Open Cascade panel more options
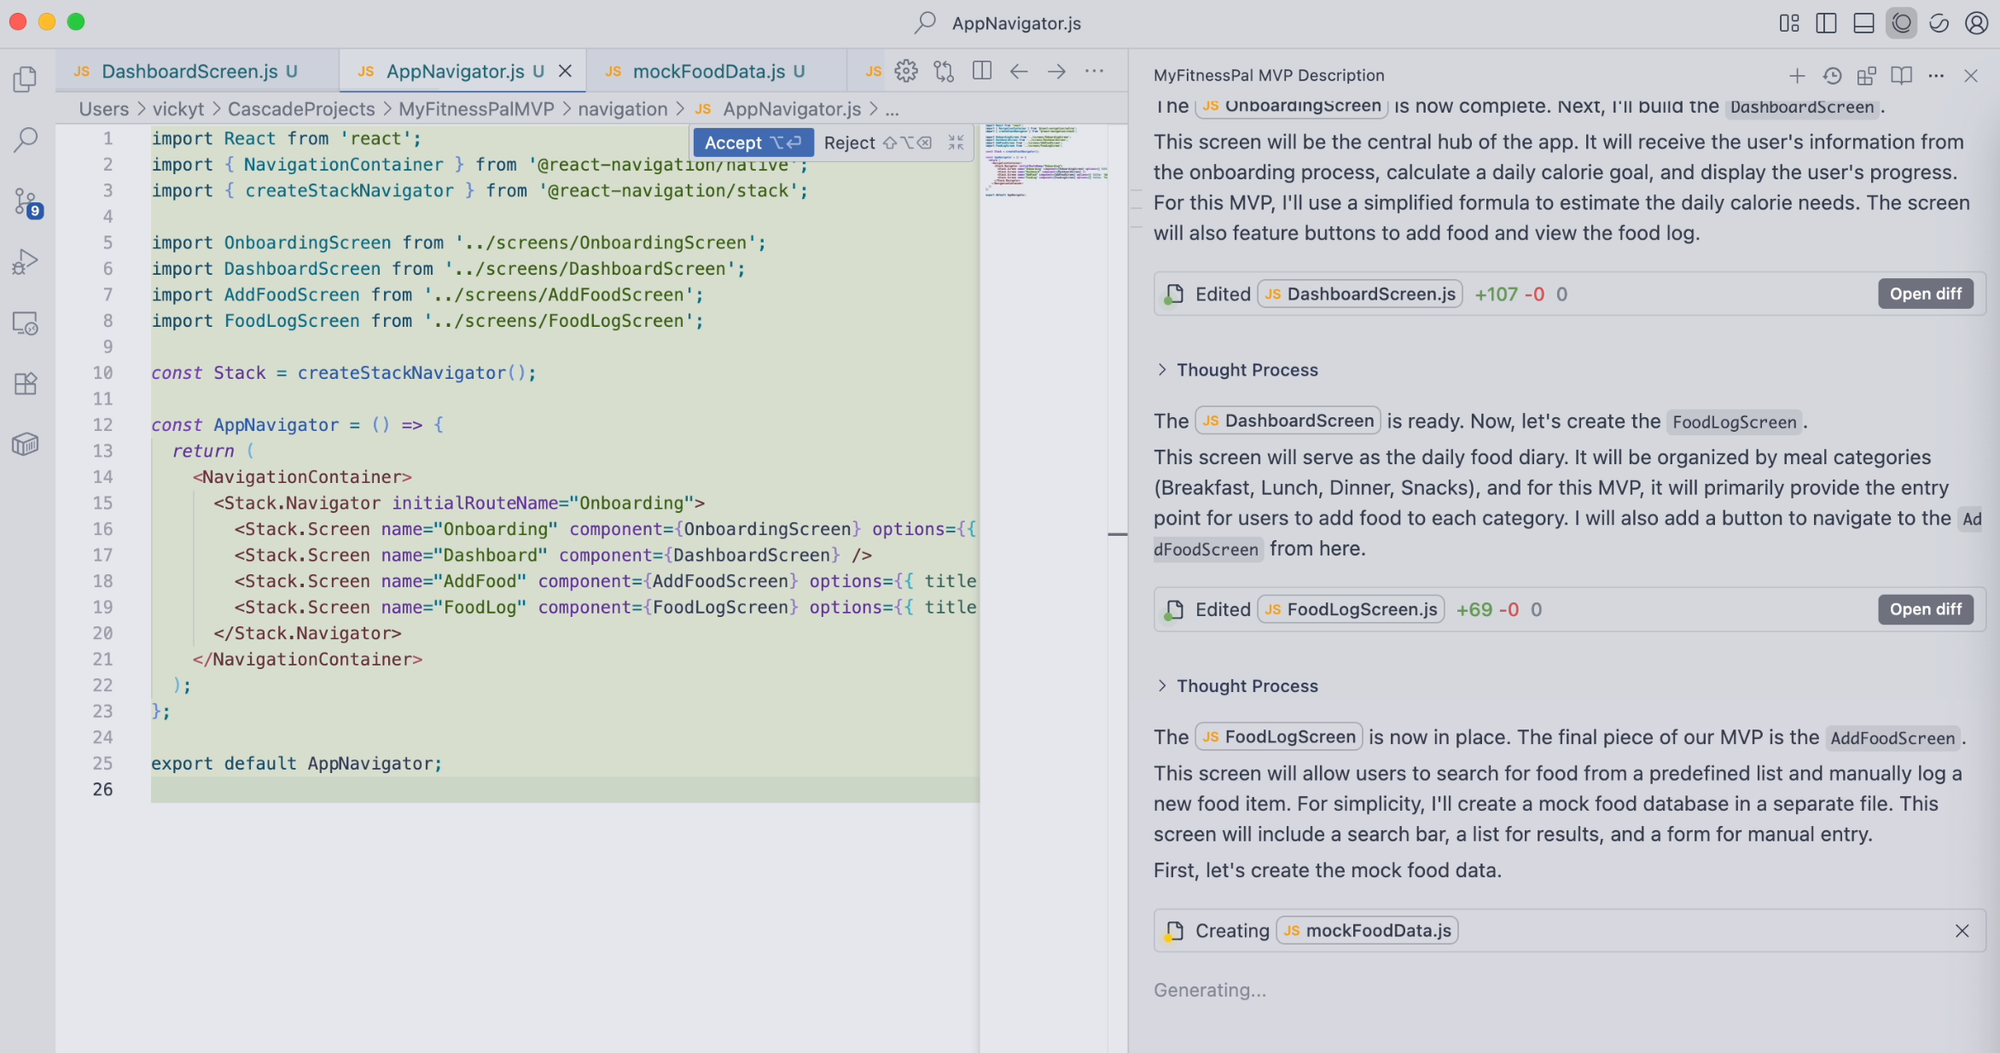 pyautogui.click(x=1936, y=76)
